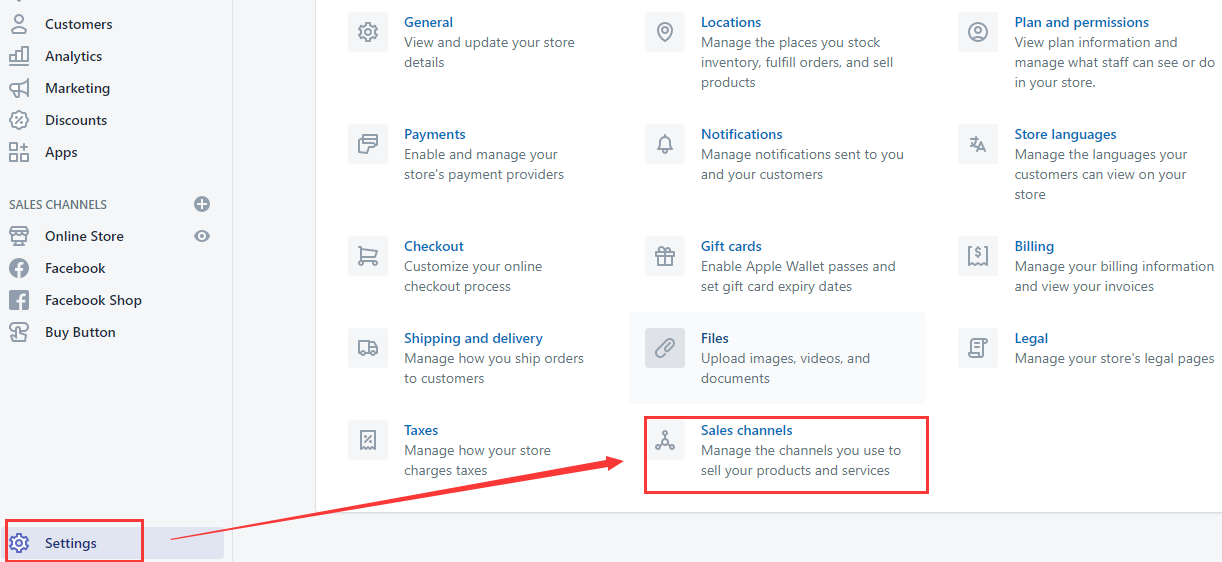Image resolution: width=1222 pixels, height=562 pixels.
Task: Click the Locations pin icon
Action: coord(665,32)
